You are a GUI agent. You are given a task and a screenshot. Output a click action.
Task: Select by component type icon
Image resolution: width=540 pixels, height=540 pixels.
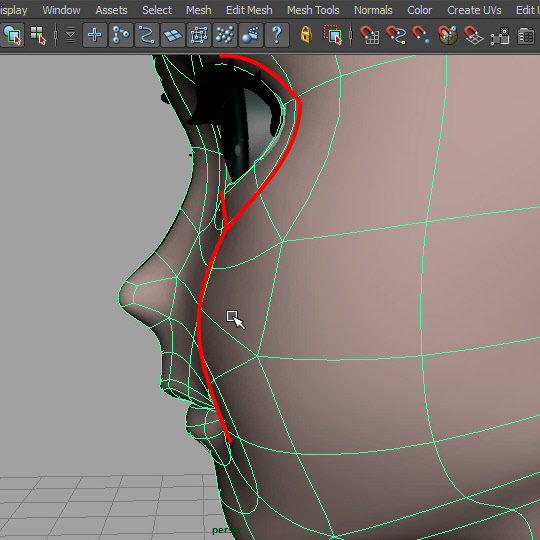[38, 35]
